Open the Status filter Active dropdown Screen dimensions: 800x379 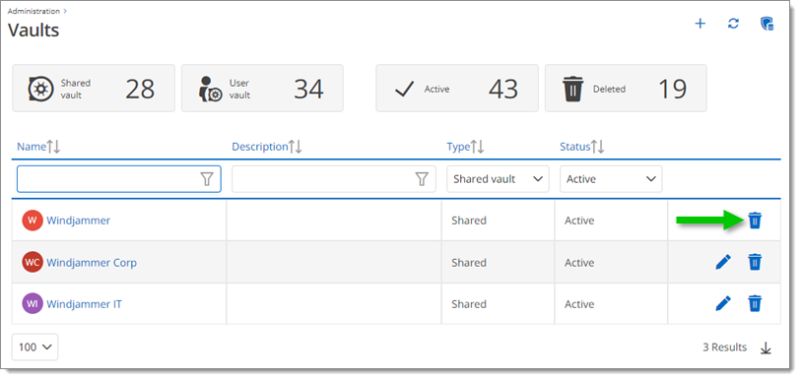pyautogui.click(x=611, y=179)
